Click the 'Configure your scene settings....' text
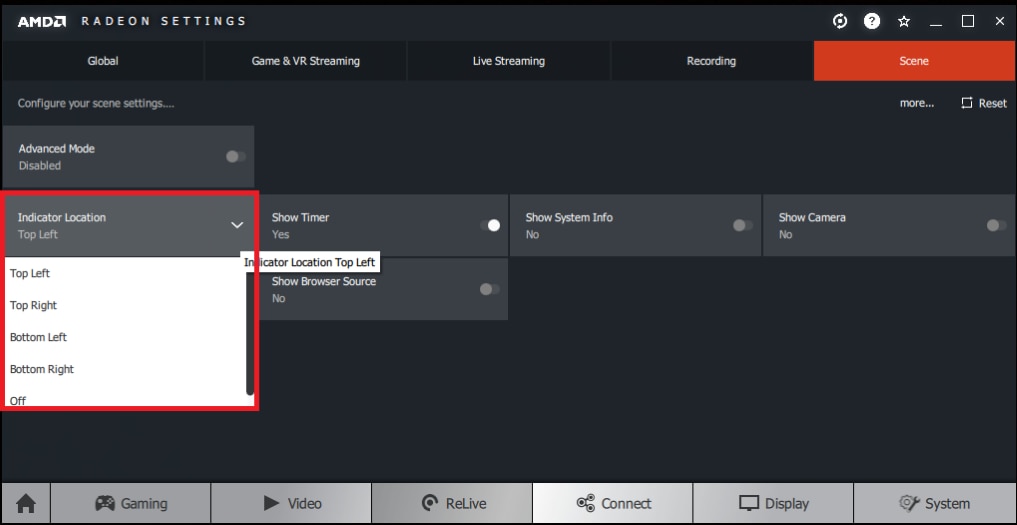 96,103
